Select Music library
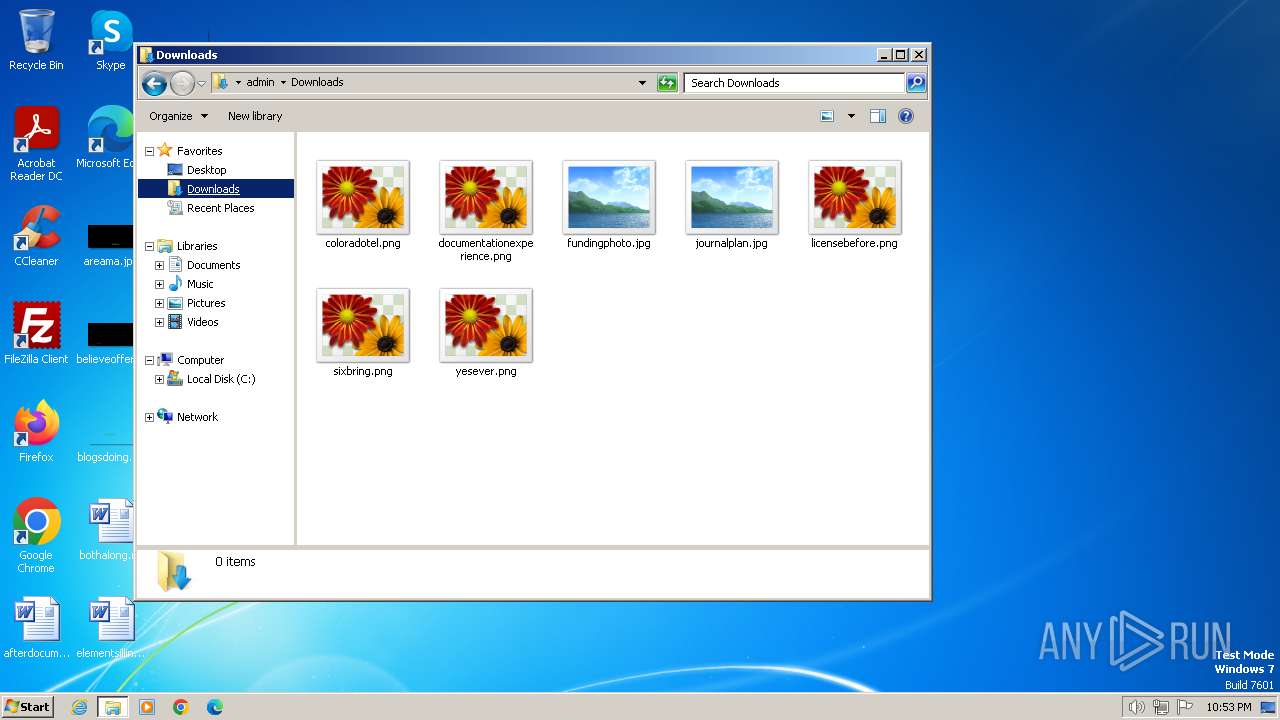The width and height of the screenshot is (1280, 720). tap(200, 284)
